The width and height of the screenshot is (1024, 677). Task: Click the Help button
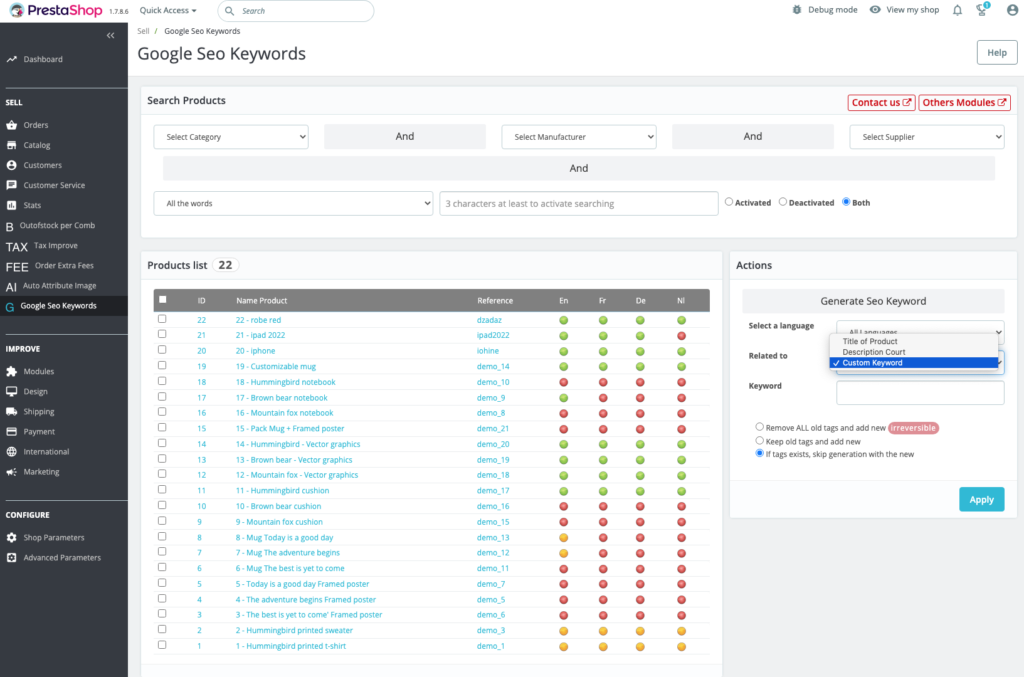tap(997, 53)
